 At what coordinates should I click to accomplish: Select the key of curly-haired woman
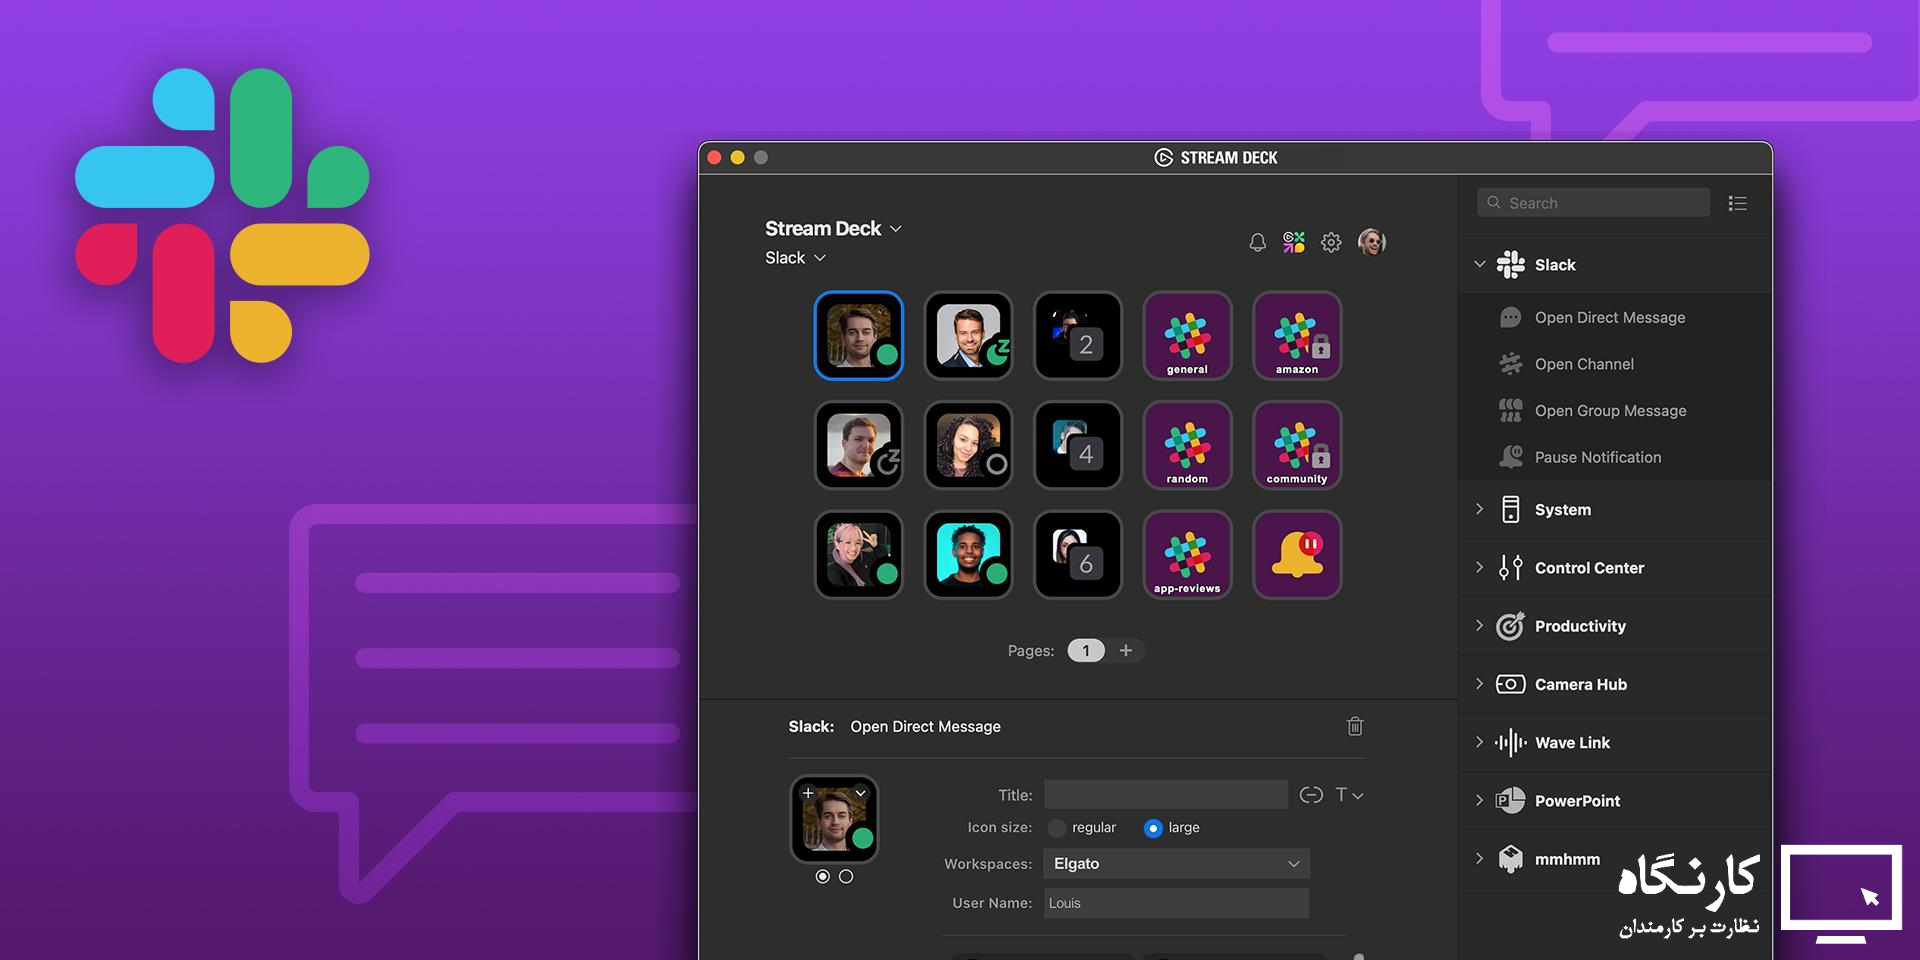968,445
